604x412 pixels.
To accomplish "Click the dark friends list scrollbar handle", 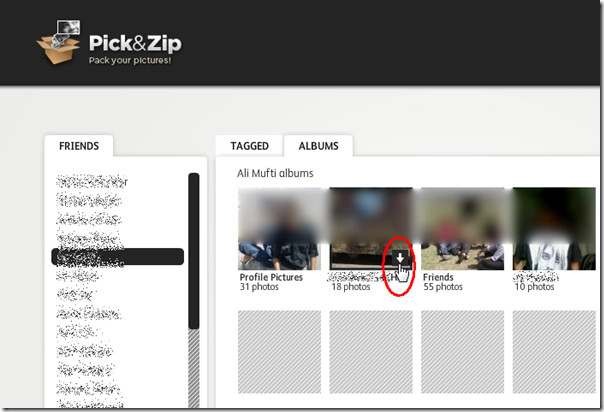I will (194, 251).
